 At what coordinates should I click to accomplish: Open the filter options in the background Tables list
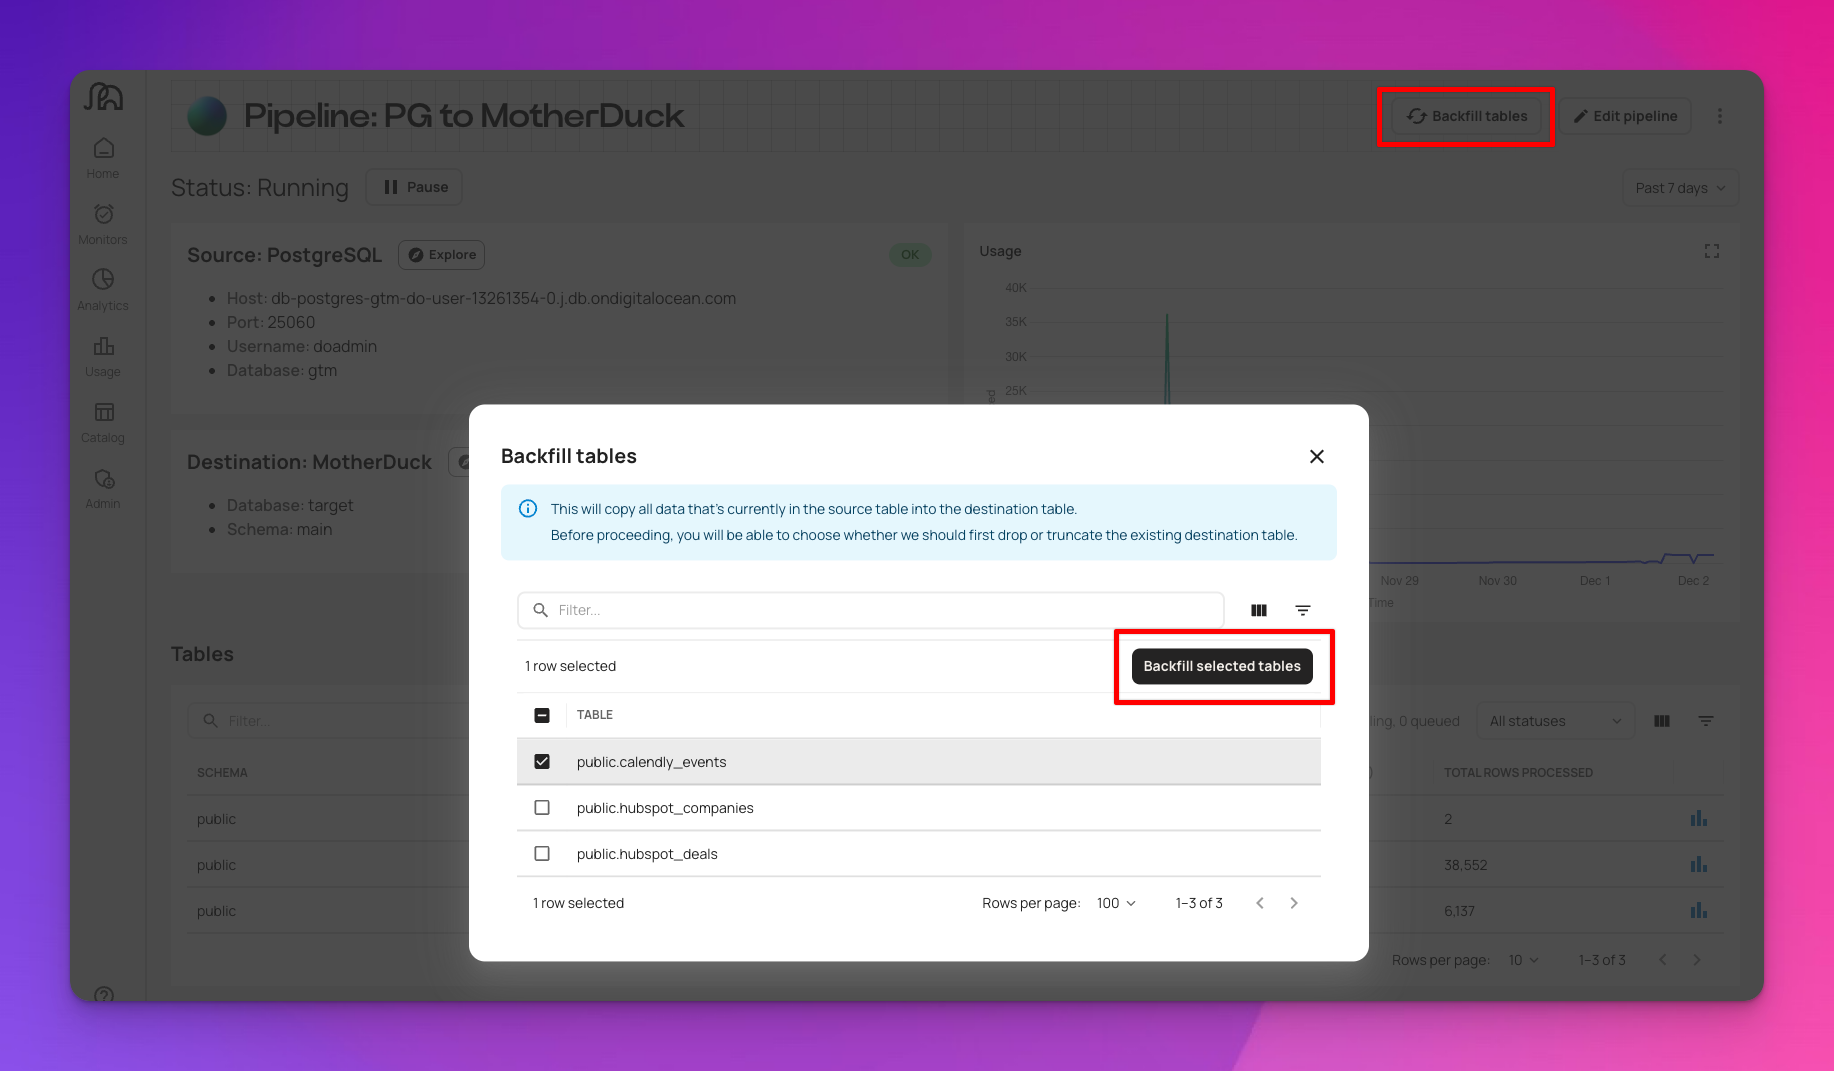pos(1706,721)
